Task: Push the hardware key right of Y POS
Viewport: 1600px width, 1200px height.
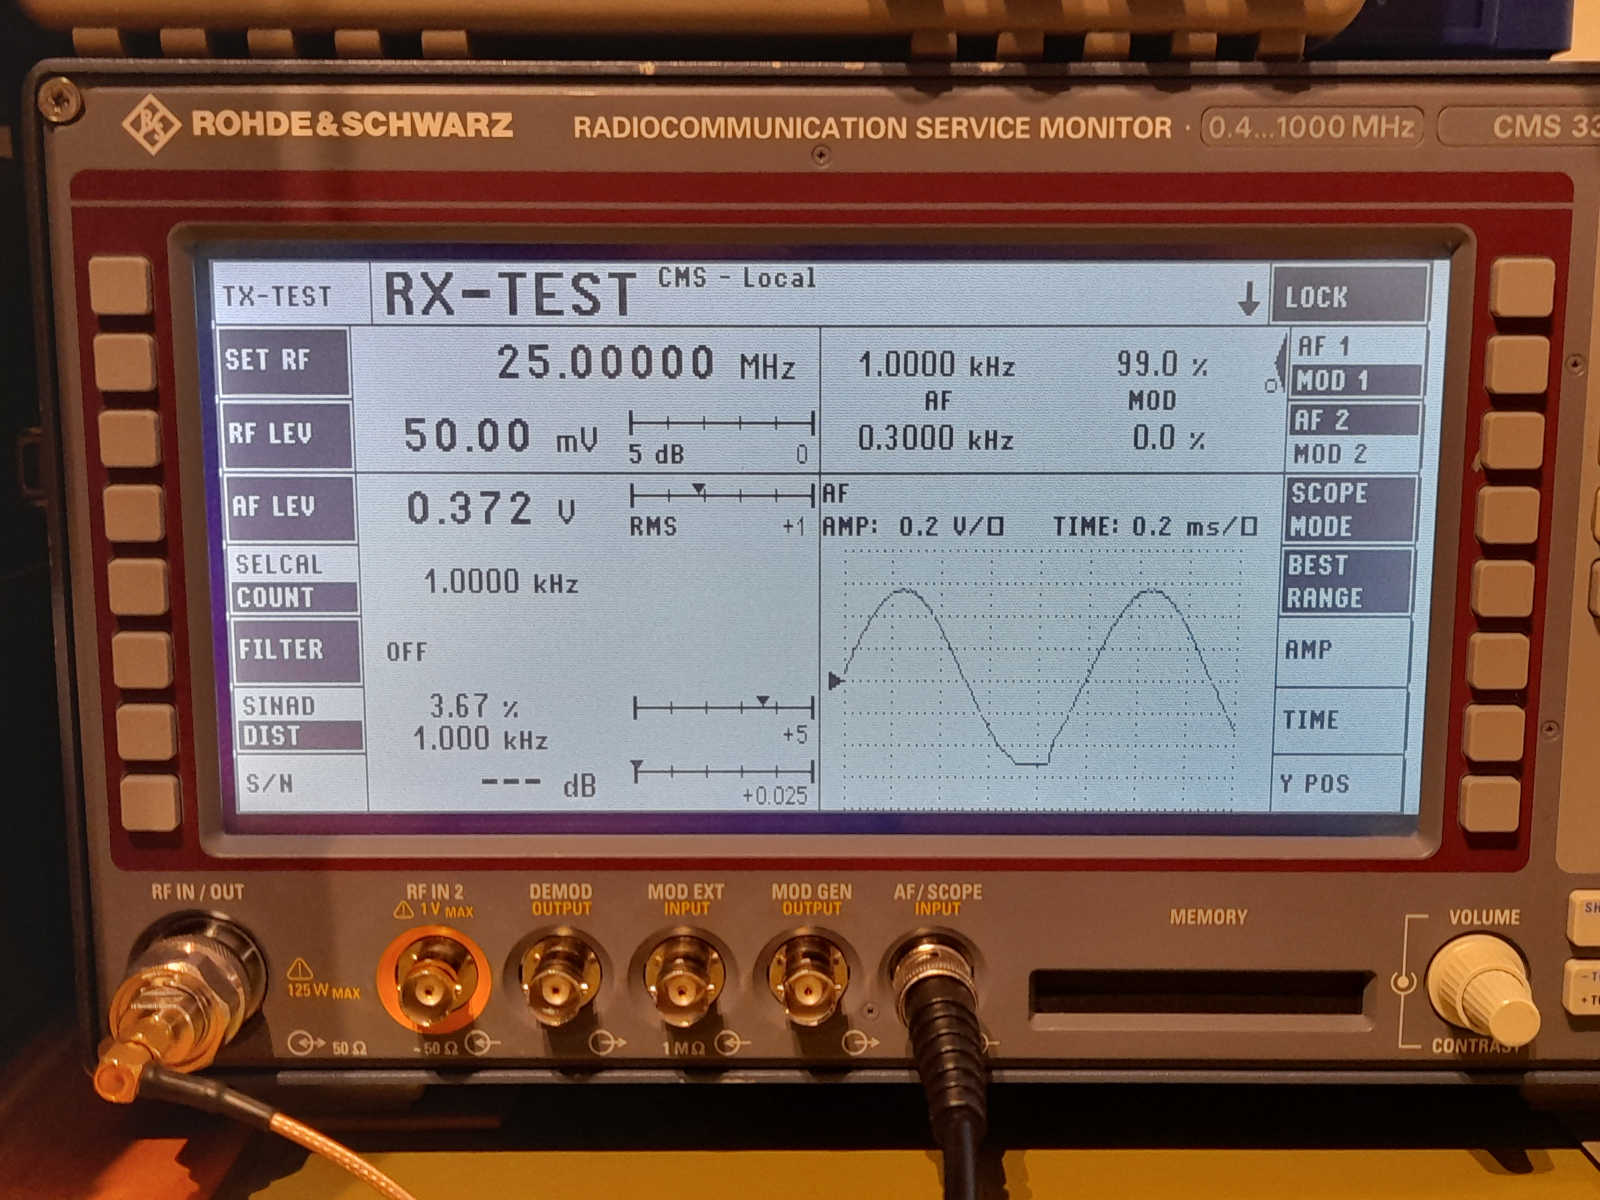Action: tap(1490, 804)
